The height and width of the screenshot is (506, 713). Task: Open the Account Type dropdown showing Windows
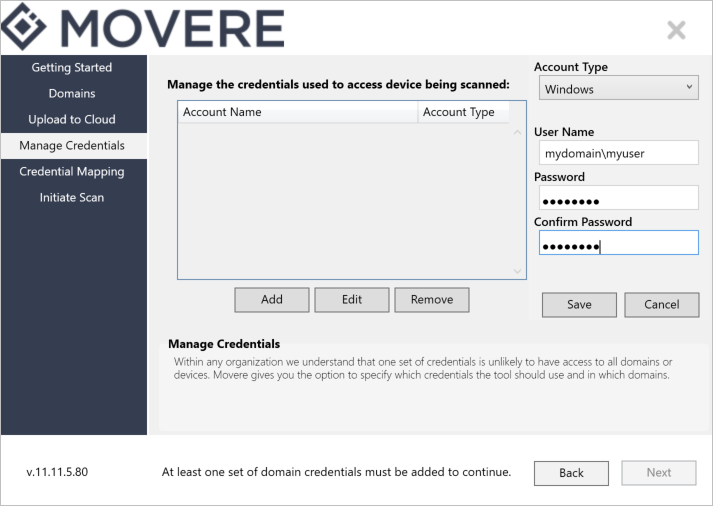(x=618, y=88)
